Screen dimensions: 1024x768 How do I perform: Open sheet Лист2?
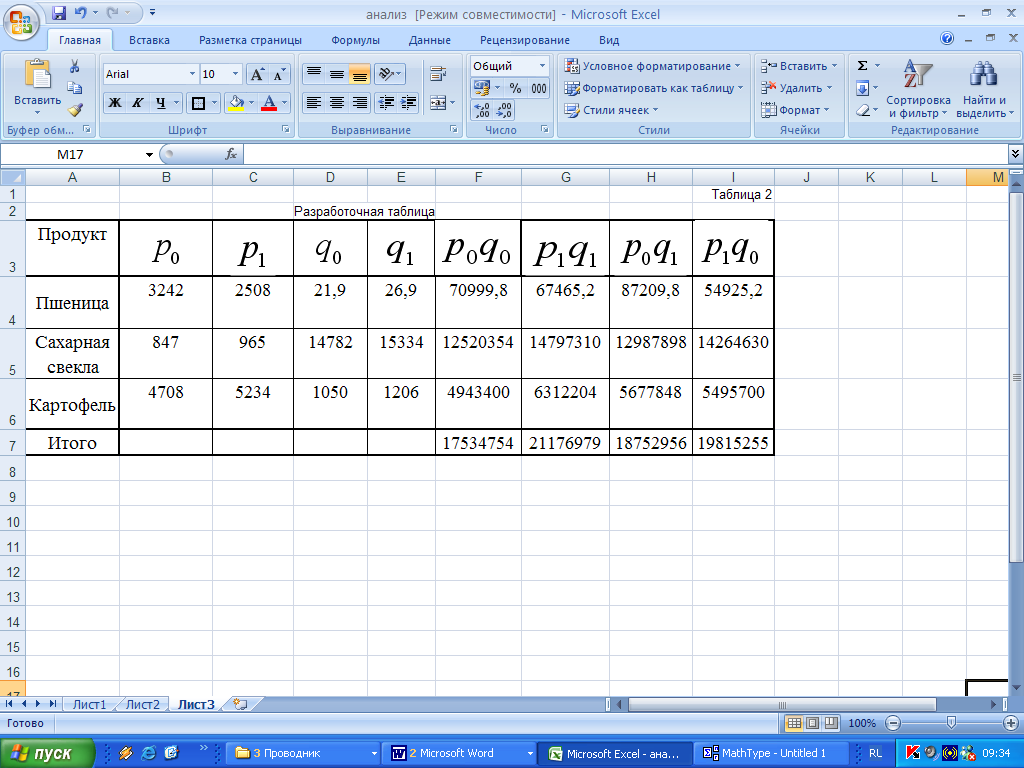(x=142, y=705)
